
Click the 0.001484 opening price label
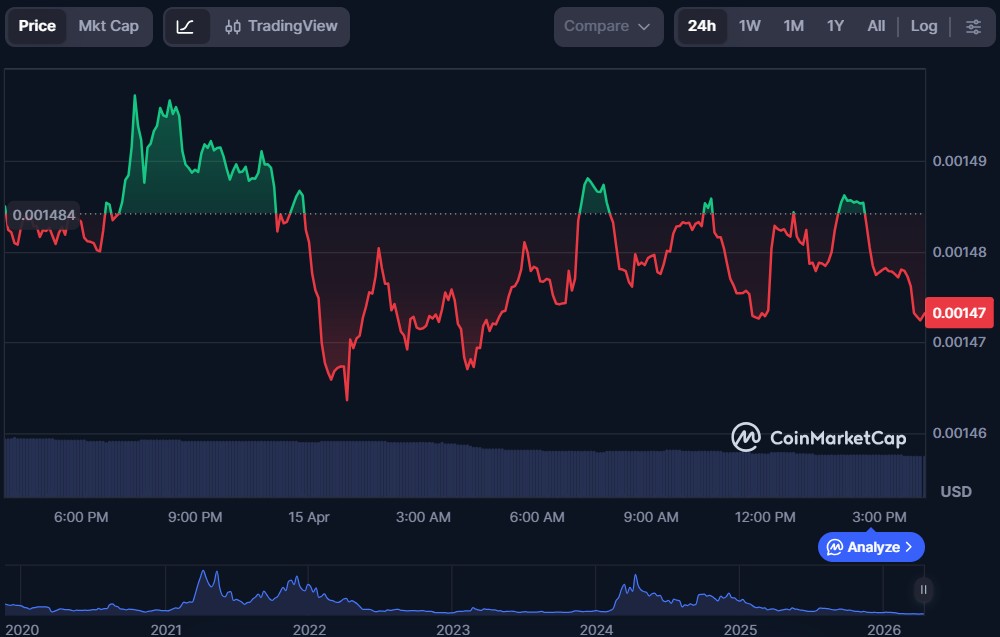(44, 215)
